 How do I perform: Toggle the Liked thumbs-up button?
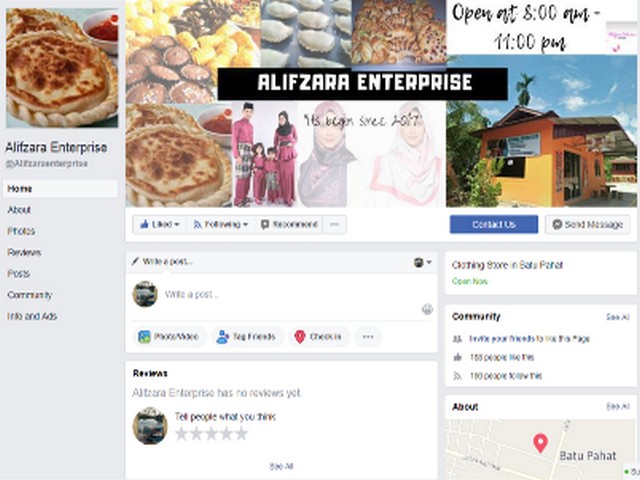pos(160,224)
